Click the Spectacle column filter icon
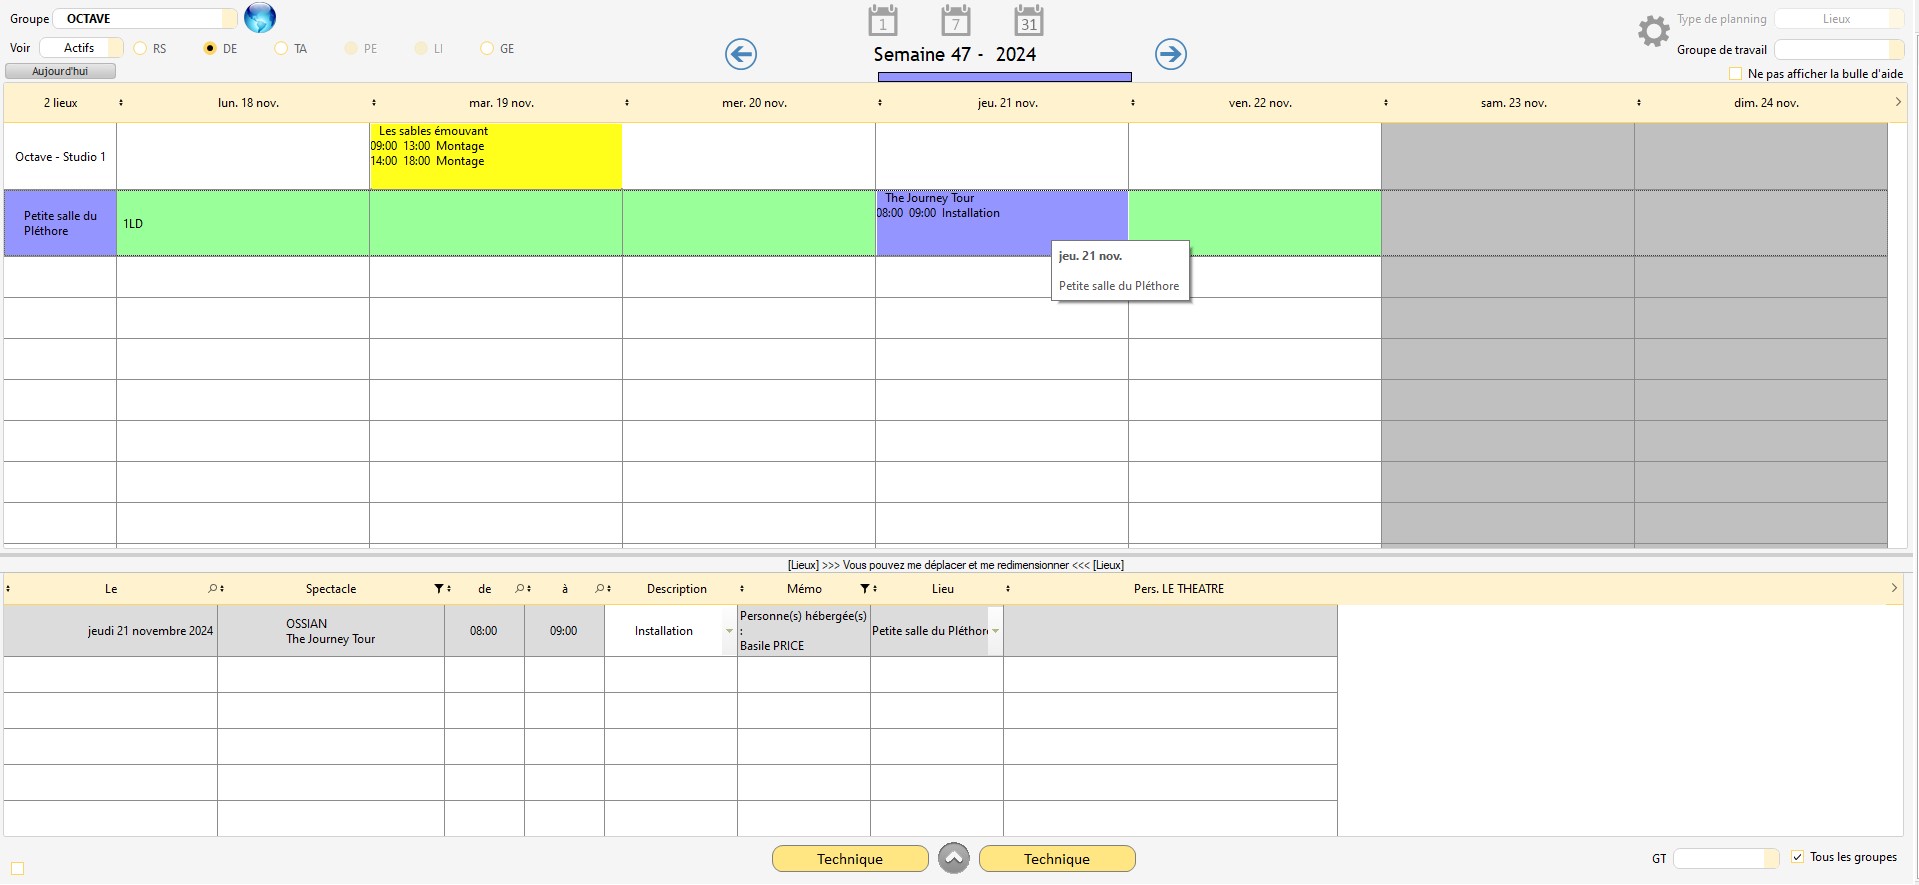1919x885 pixels. pos(438,589)
